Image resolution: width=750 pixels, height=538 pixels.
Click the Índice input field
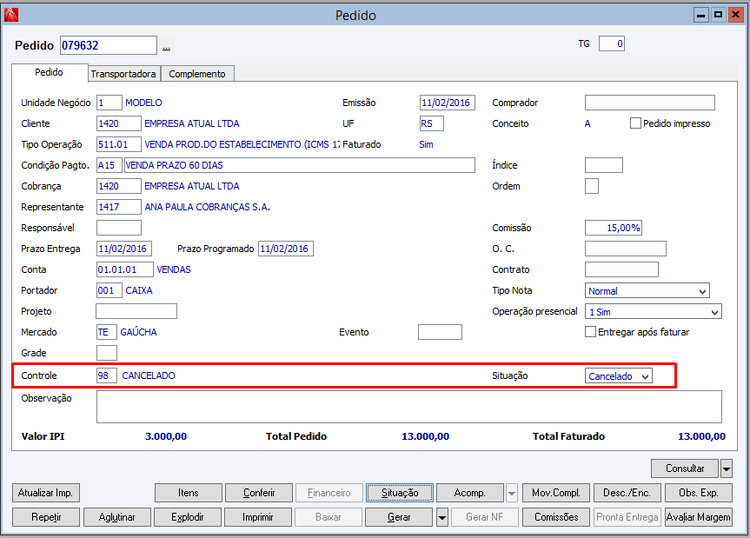604,165
